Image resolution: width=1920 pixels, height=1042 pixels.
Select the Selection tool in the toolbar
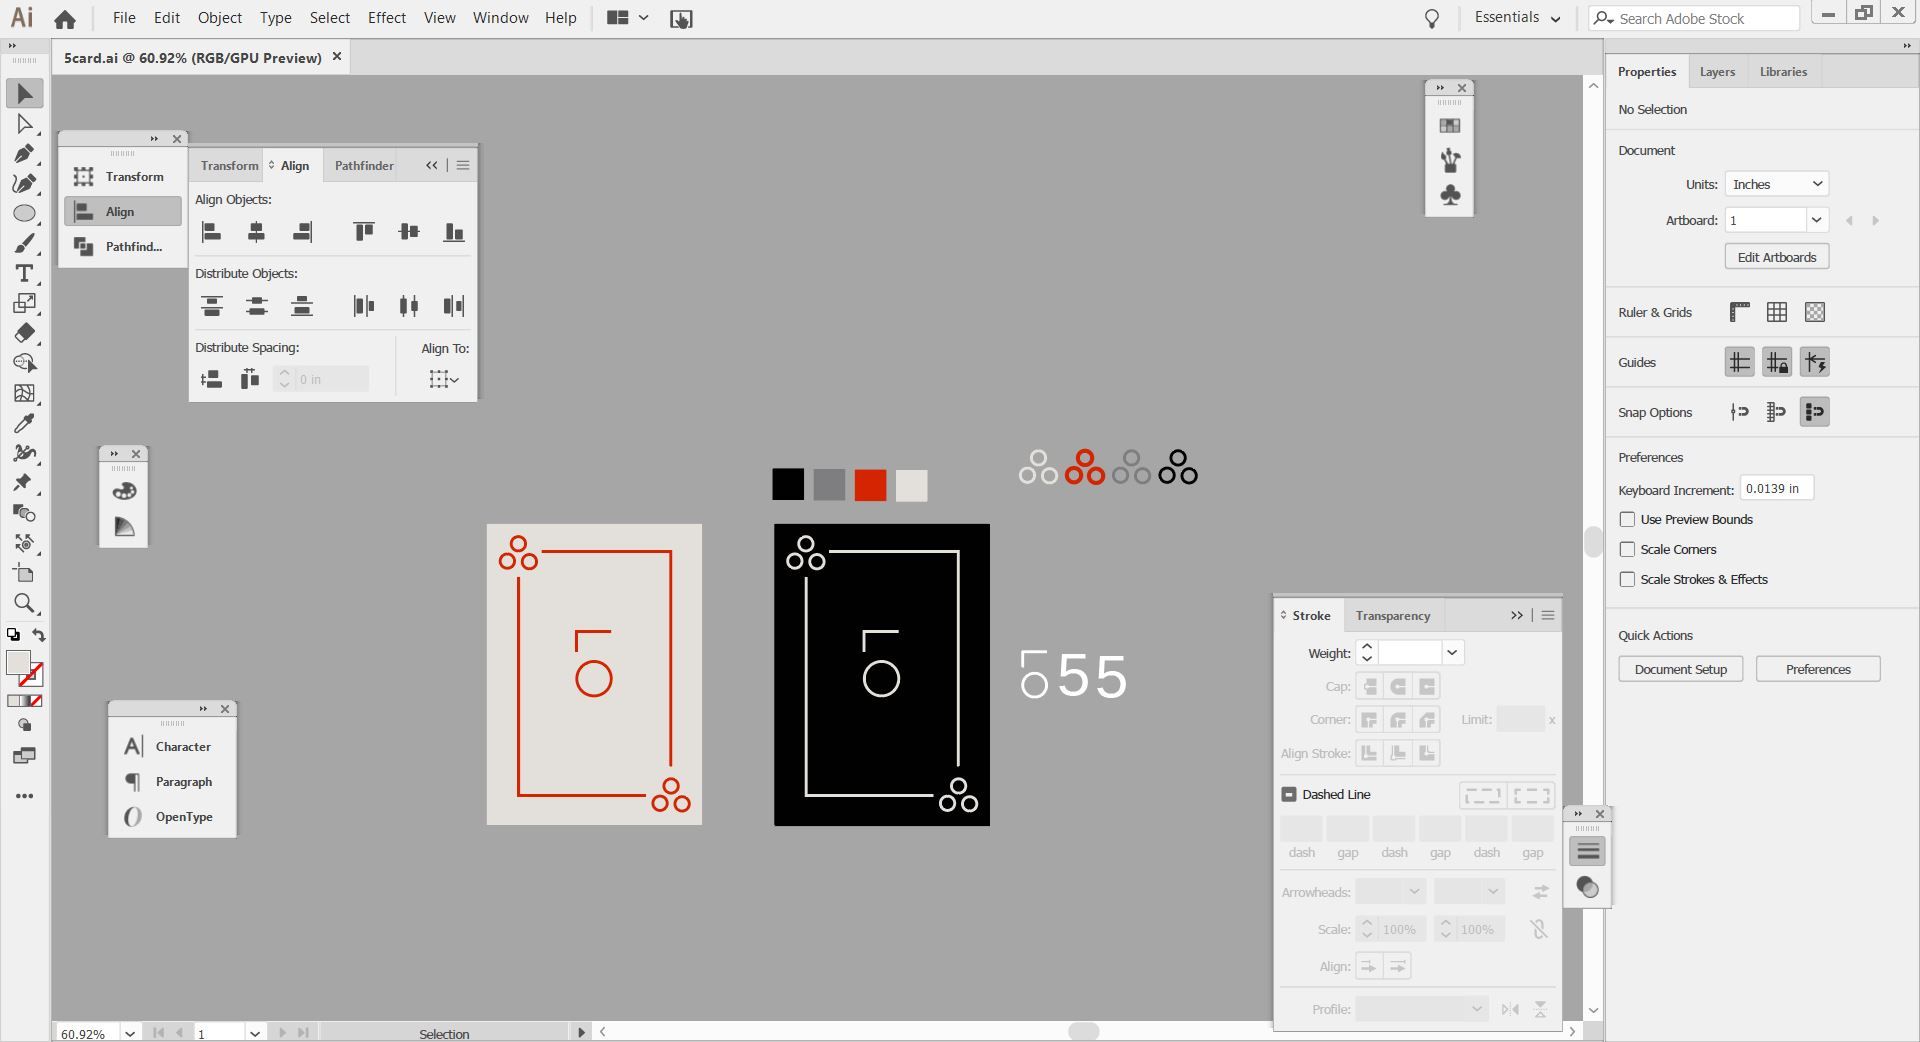click(x=25, y=93)
